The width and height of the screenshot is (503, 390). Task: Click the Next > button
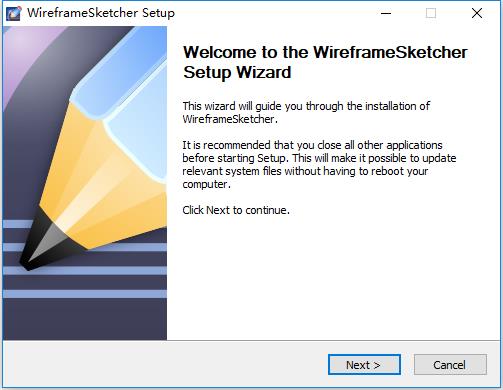pyautogui.click(x=364, y=365)
